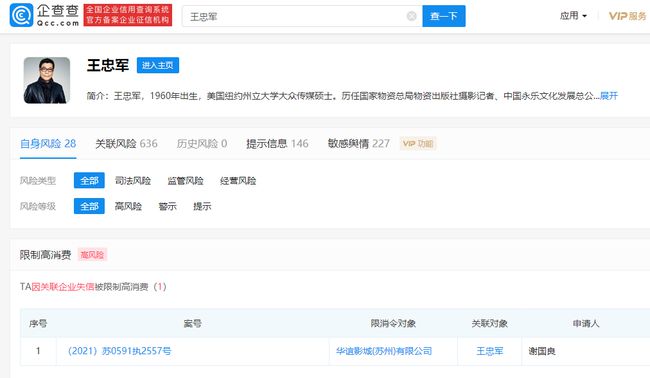The height and width of the screenshot is (378, 650).
Task: Click the search field containing 王忠军
Action: (x=302, y=16)
